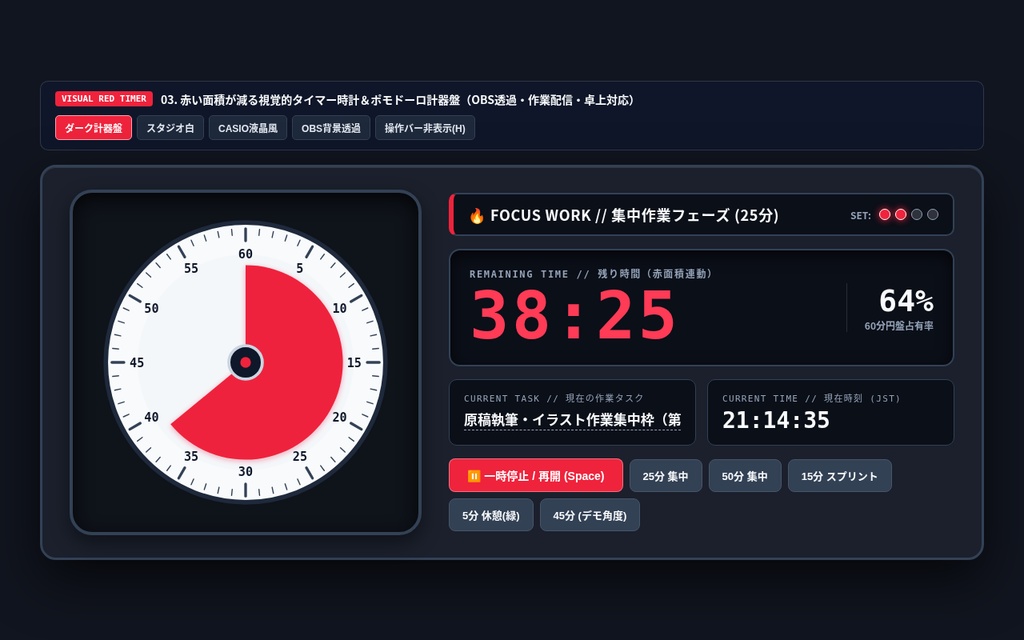1024x640 pixels.
Task: Click the 64% dial occupancy value
Action: [906, 301]
